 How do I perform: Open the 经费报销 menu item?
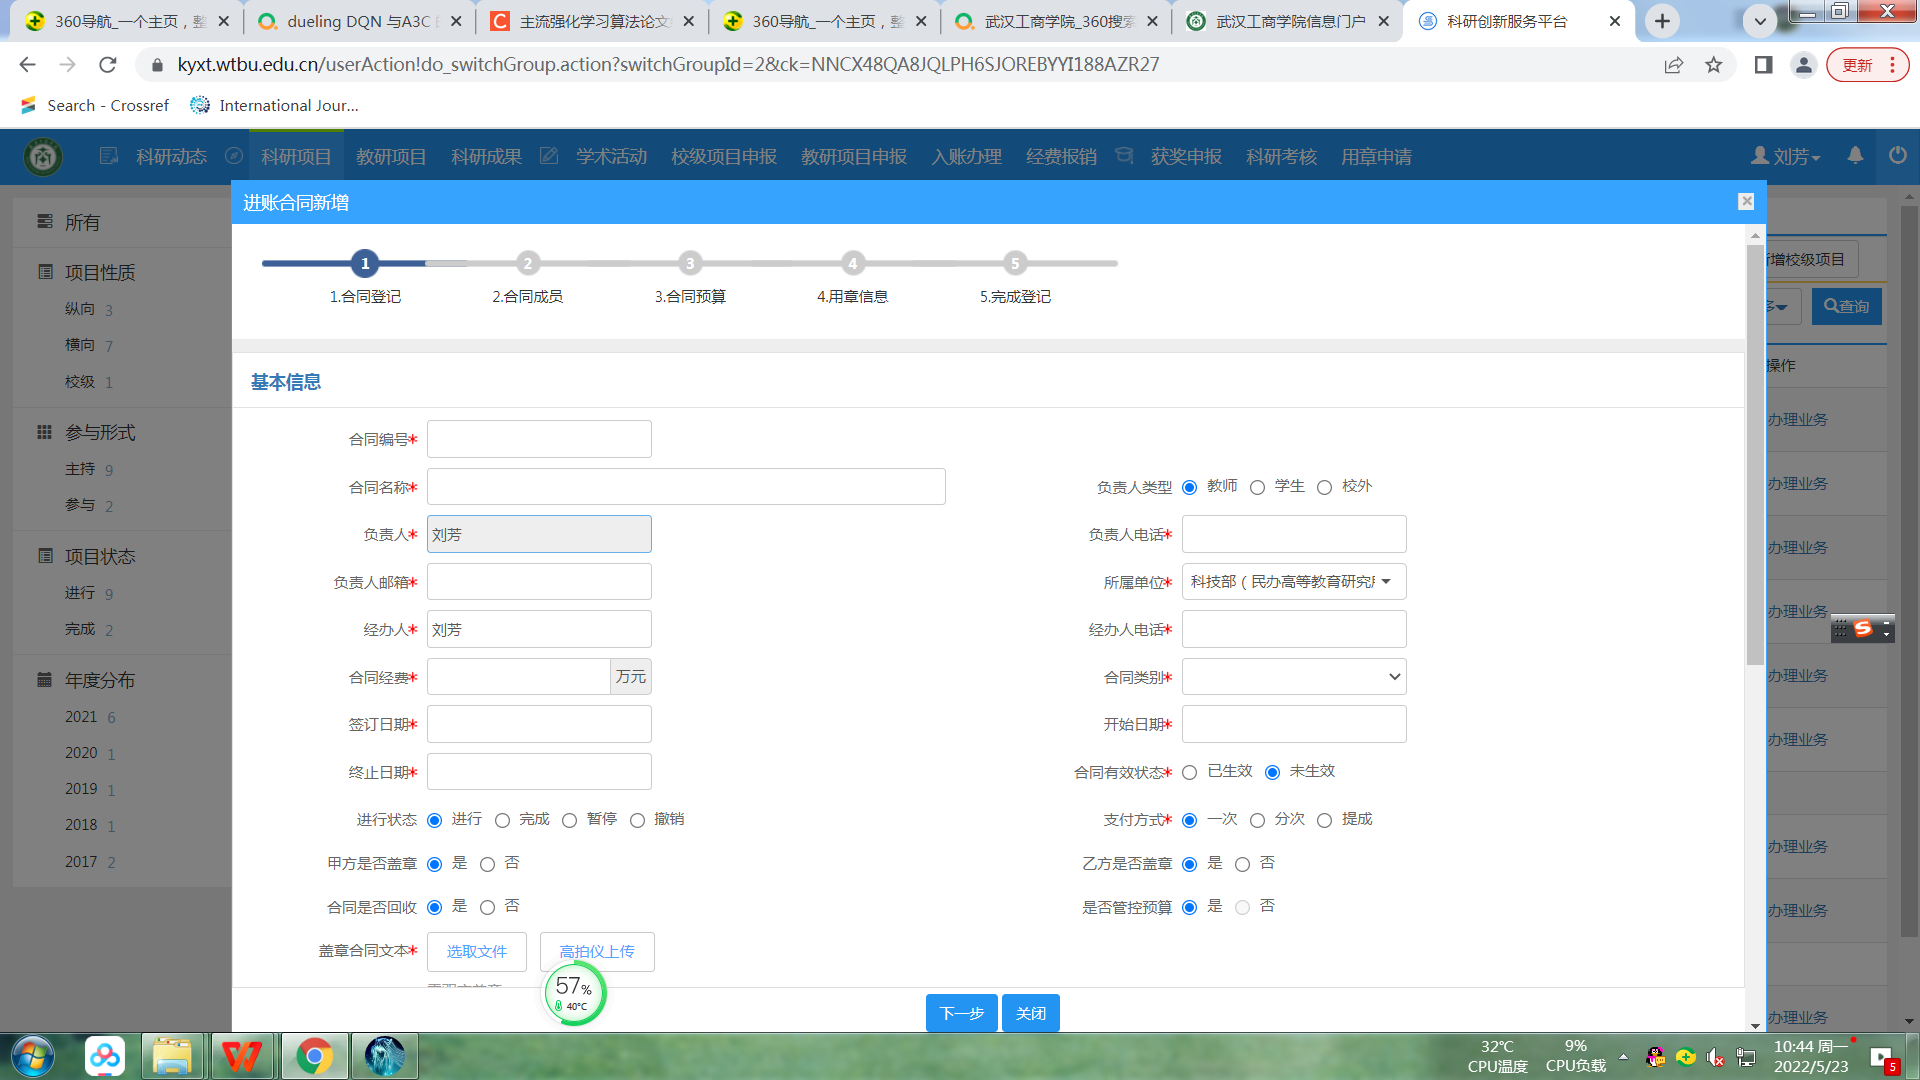tap(1061, 157)
